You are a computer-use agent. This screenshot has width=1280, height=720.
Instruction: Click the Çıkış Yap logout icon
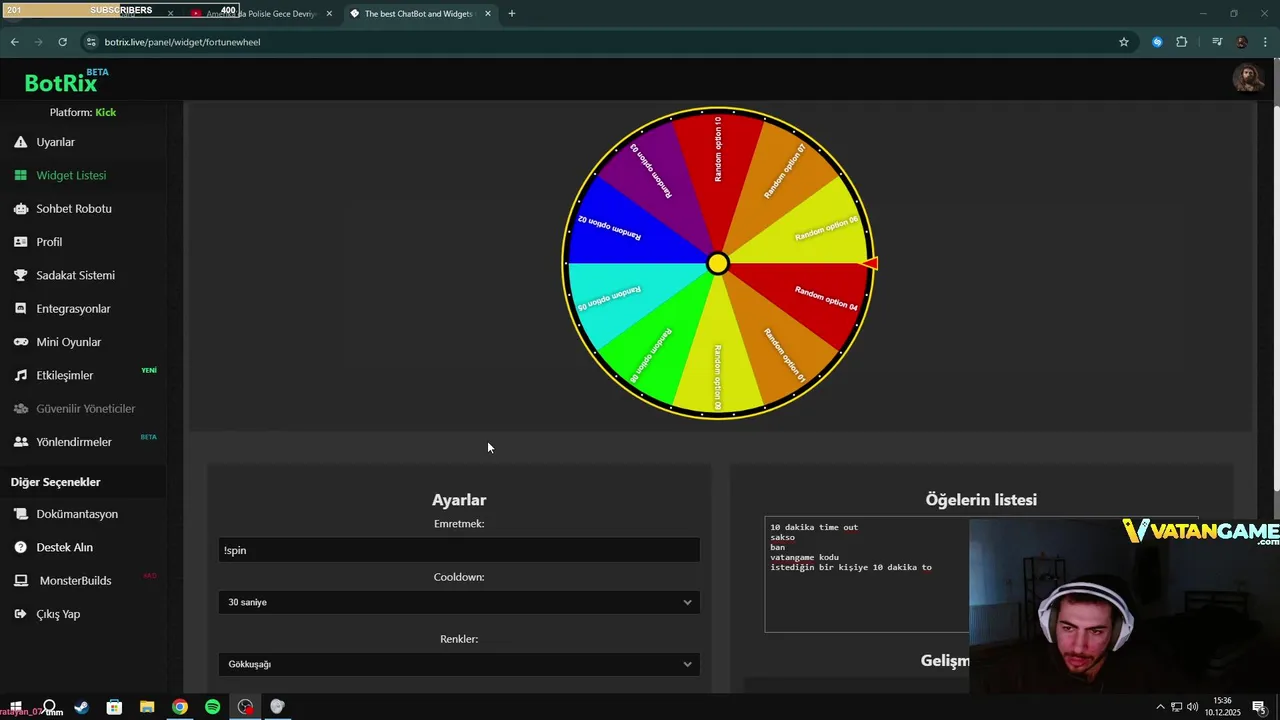[20, 614]
